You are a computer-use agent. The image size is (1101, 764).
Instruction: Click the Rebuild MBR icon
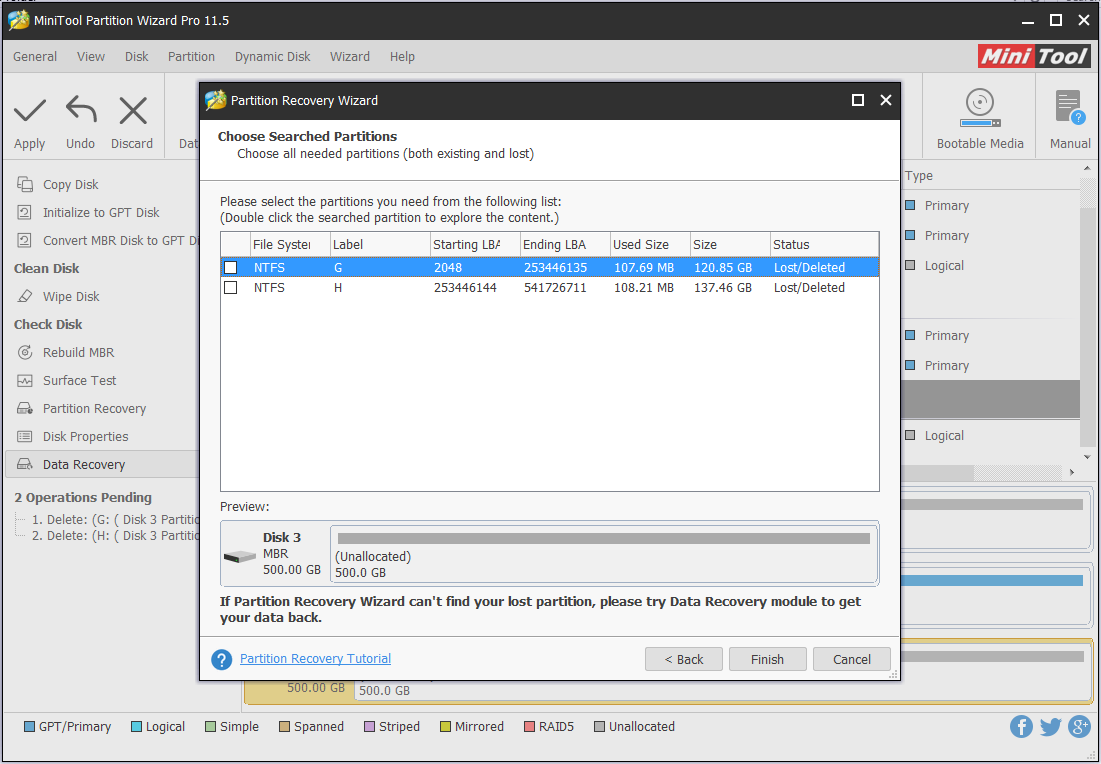(25, 353)
